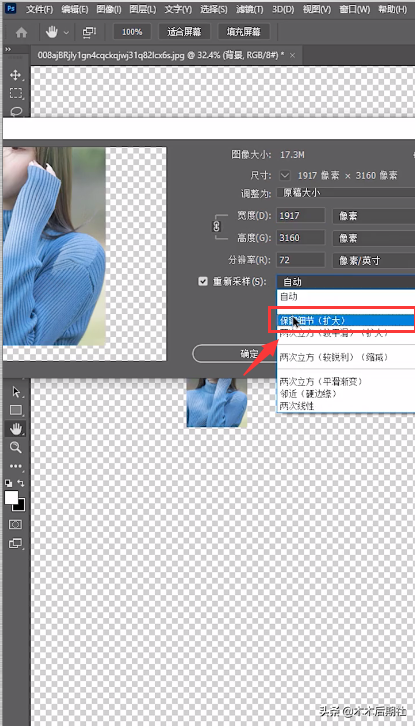Expand the 尺寸 unit dropdown arrow
The height and width of the screenshot is (726, 415).
click(x=285, y=175)
